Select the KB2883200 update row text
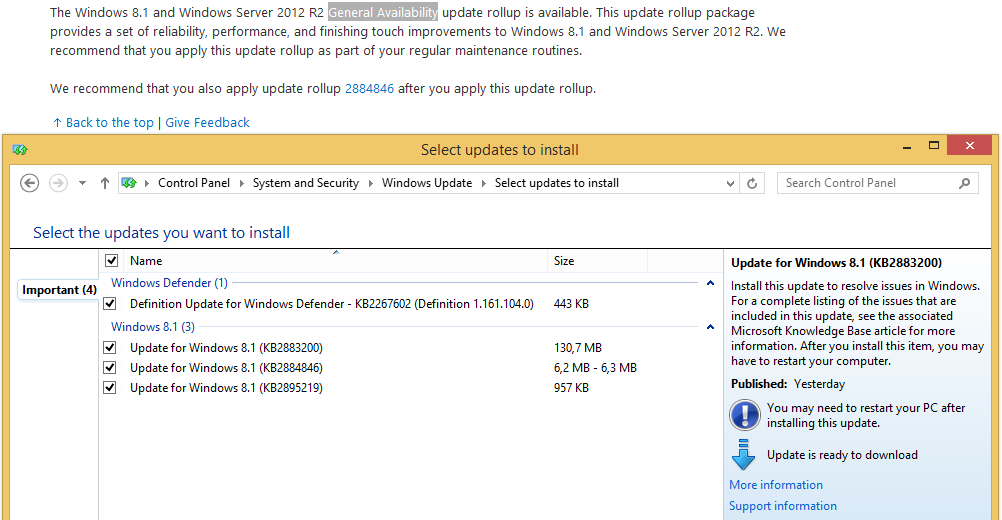This screenshot has width=1002, height=520. 226,348
